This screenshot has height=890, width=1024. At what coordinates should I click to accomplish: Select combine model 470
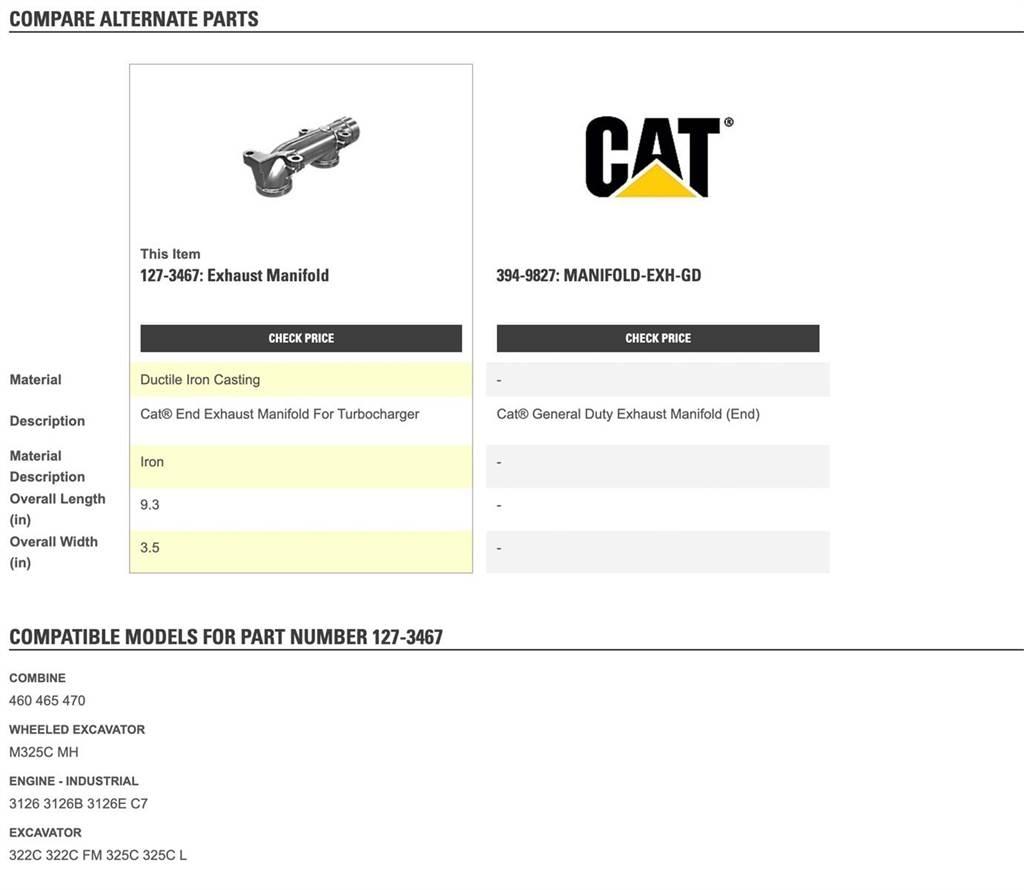pos(74,700)
